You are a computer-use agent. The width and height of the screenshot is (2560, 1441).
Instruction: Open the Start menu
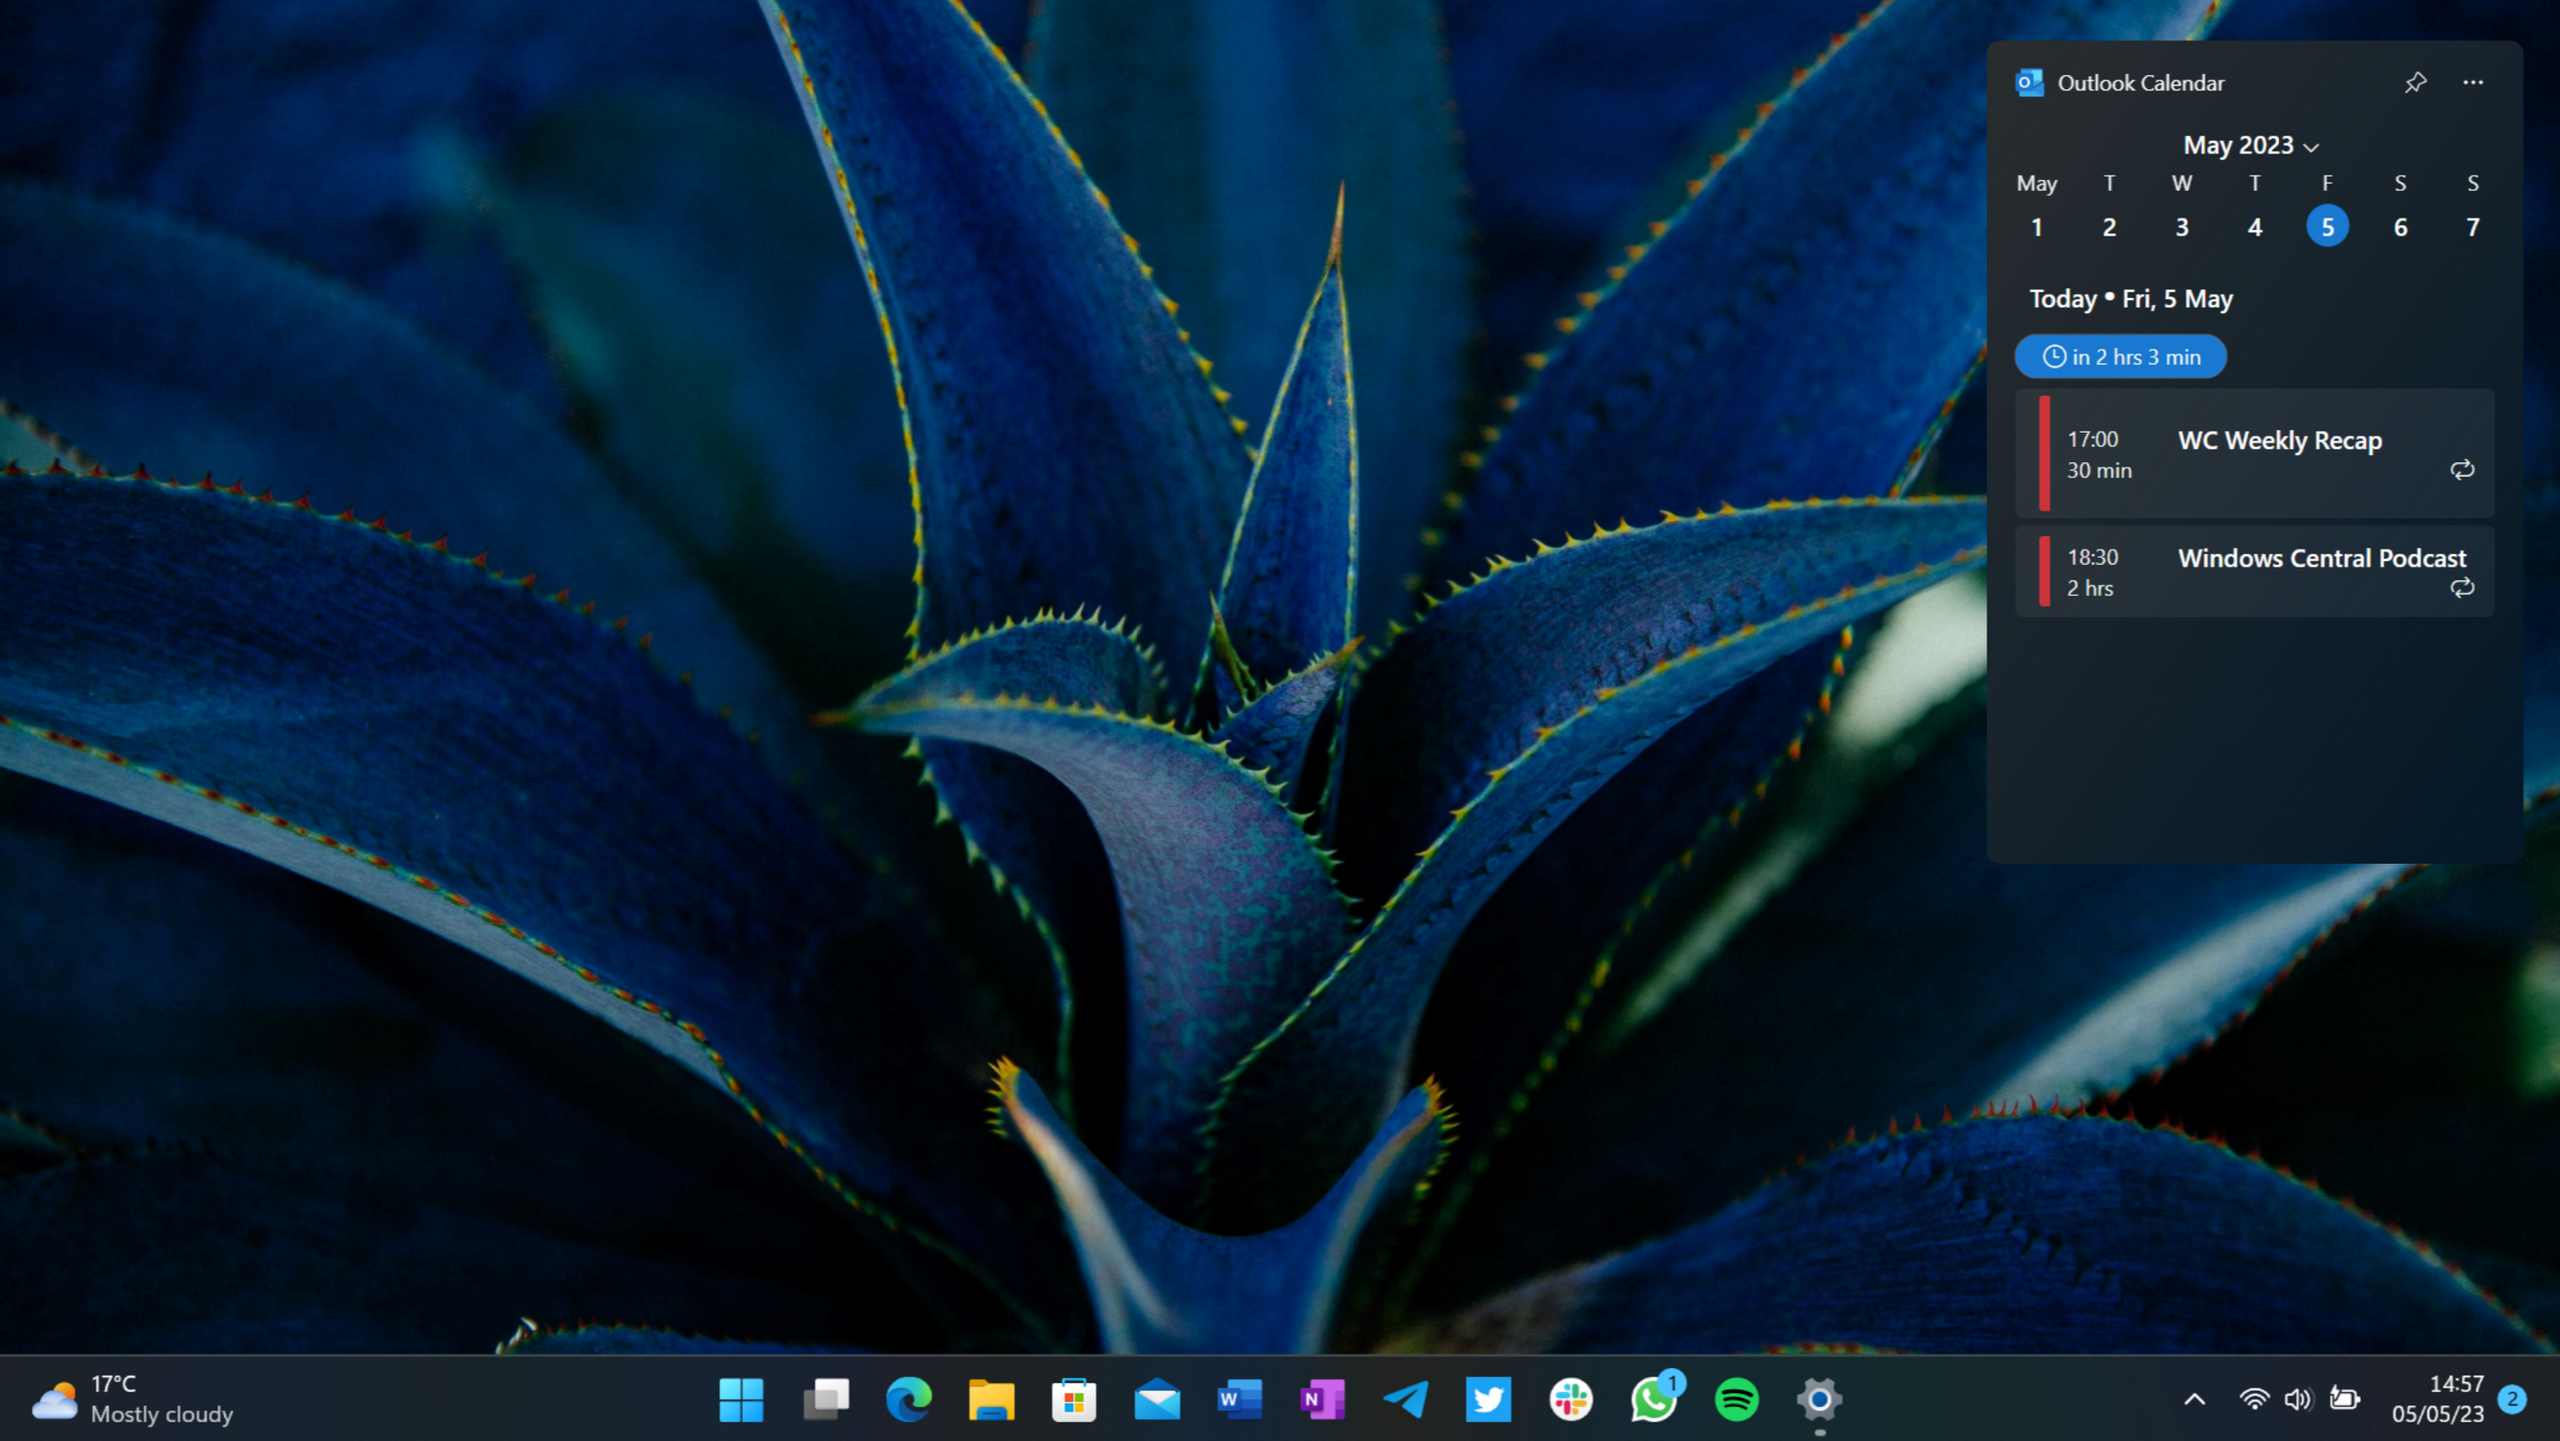[x=741, y=1400]
